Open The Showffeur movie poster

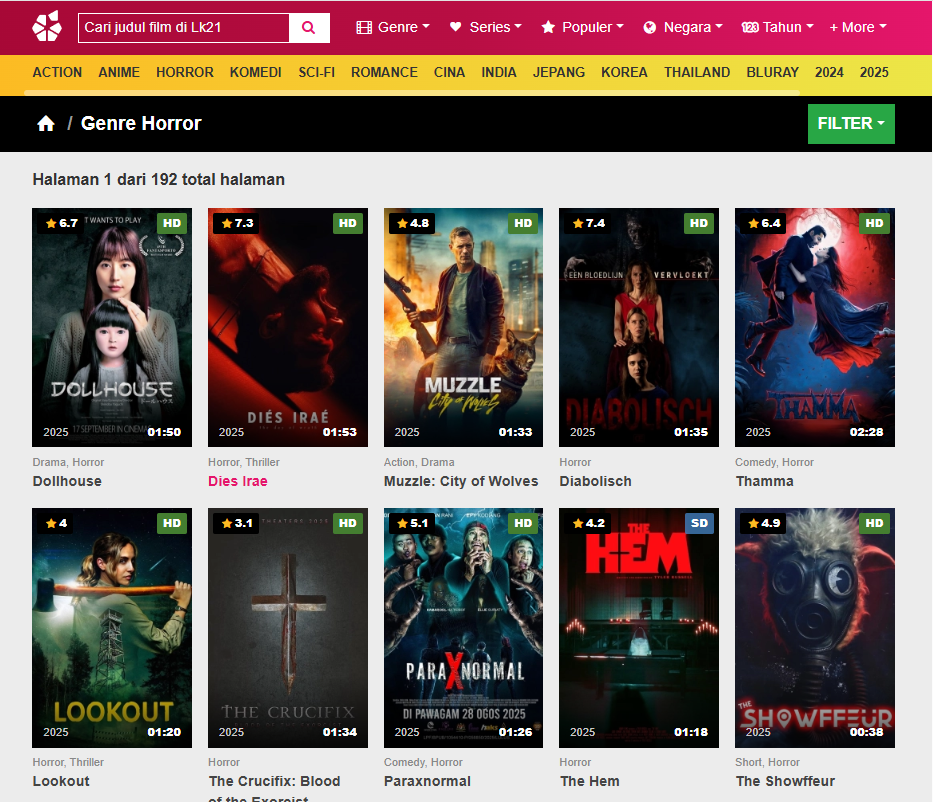tap(815, 628)
